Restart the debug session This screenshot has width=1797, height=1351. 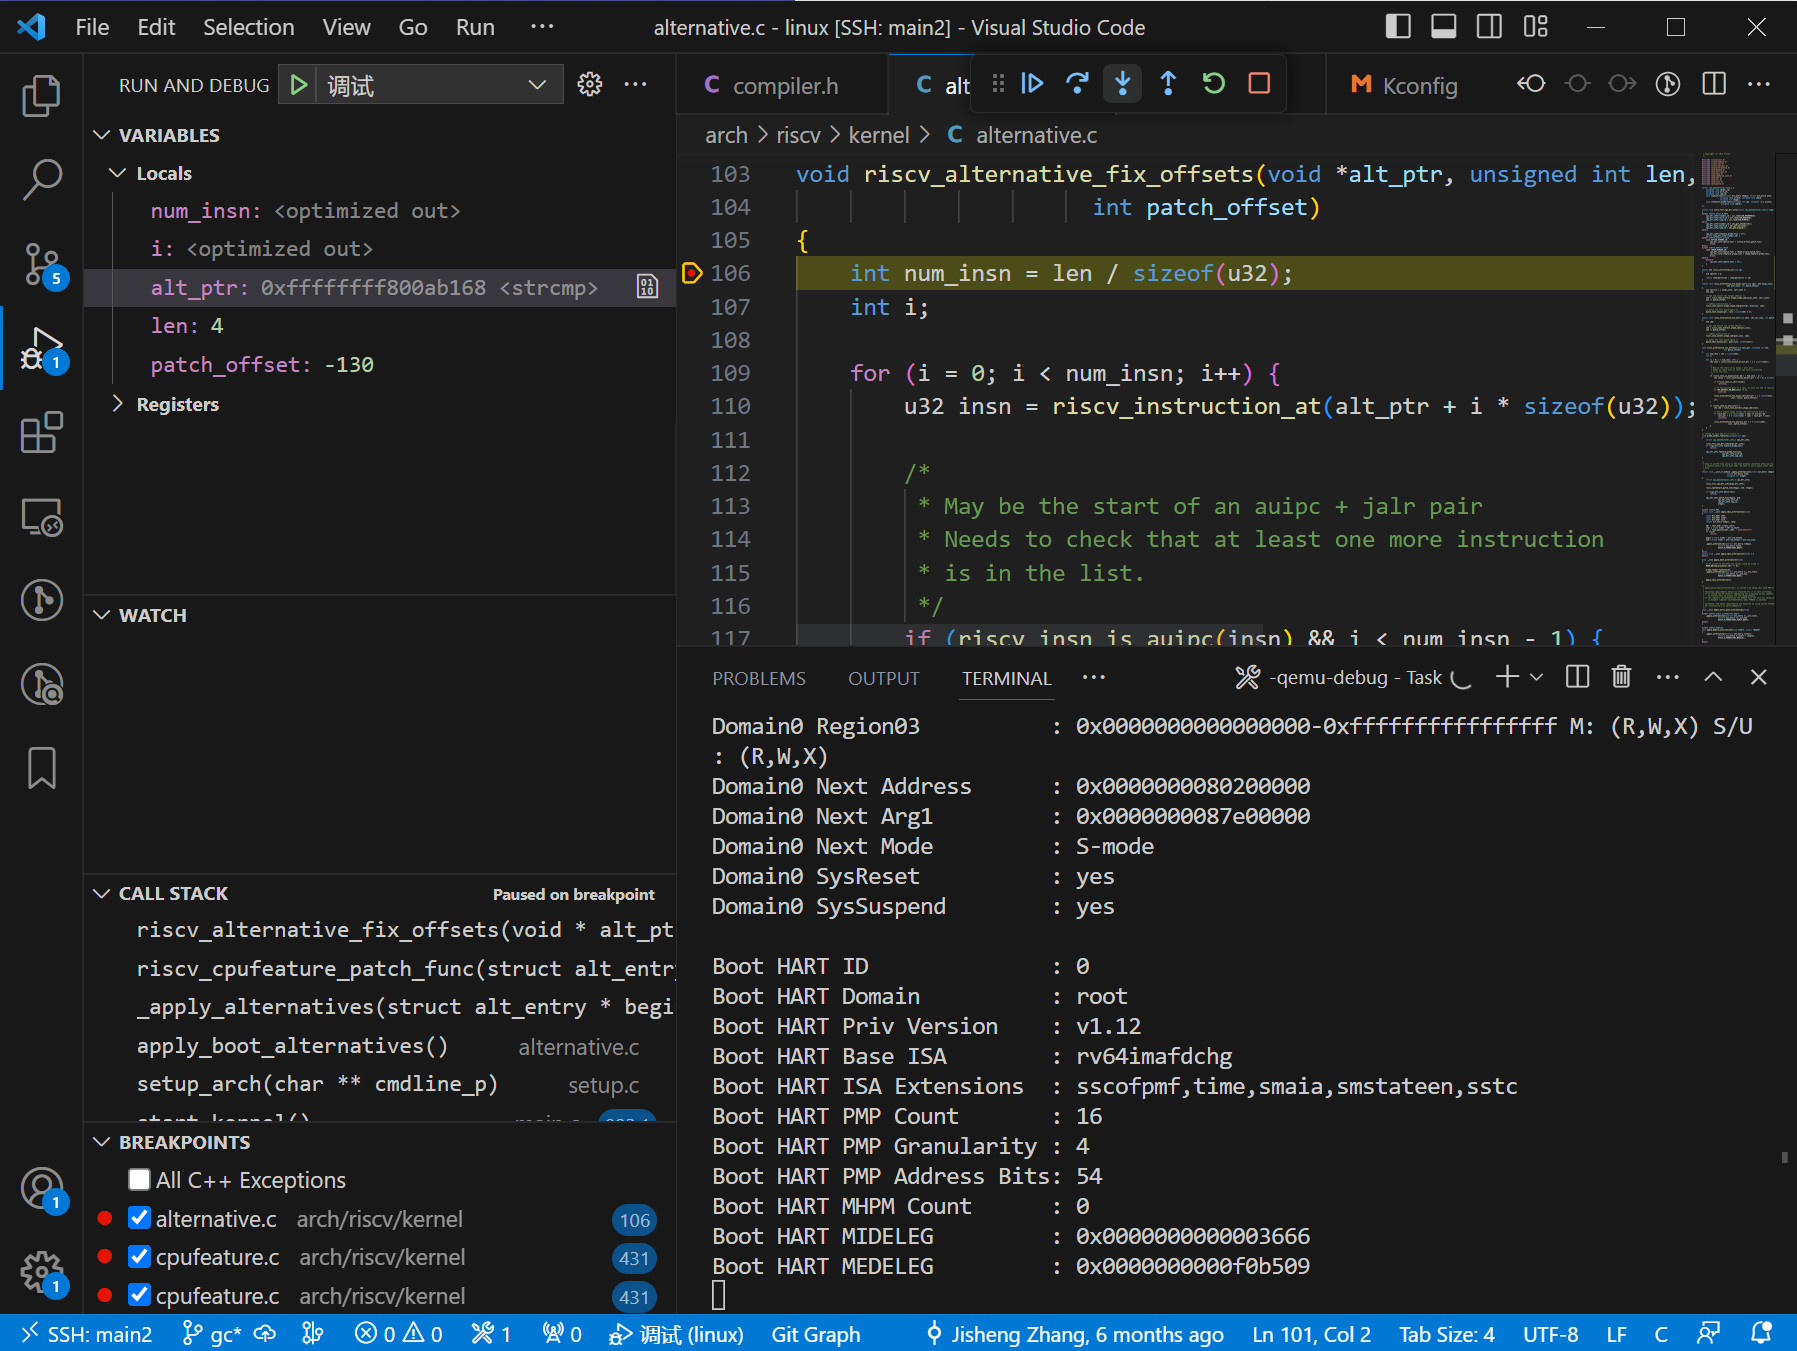click(x=1213, y=84)
